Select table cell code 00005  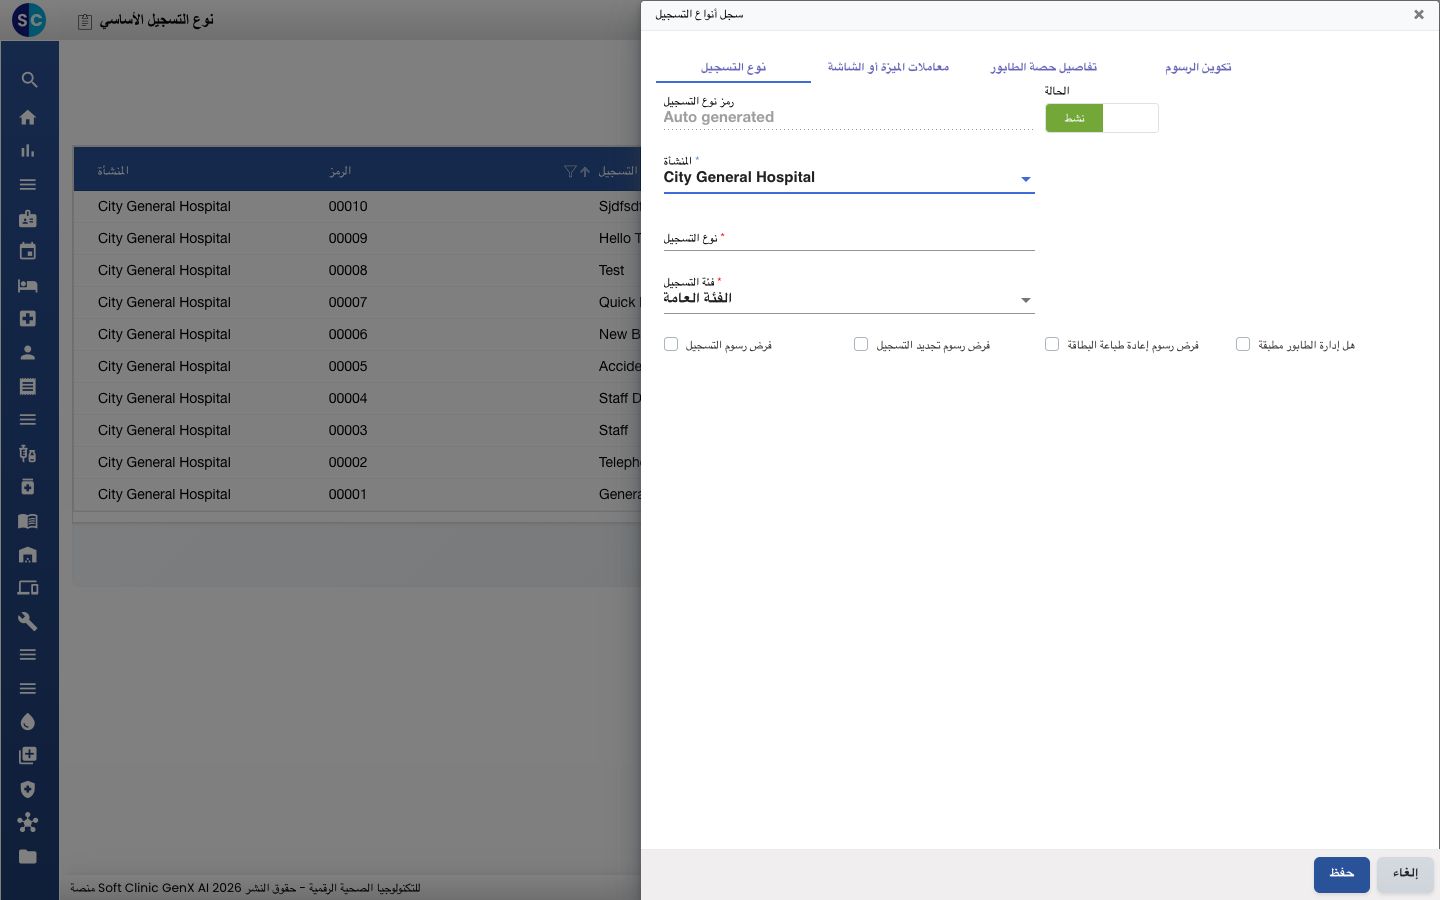pos(348,366)
